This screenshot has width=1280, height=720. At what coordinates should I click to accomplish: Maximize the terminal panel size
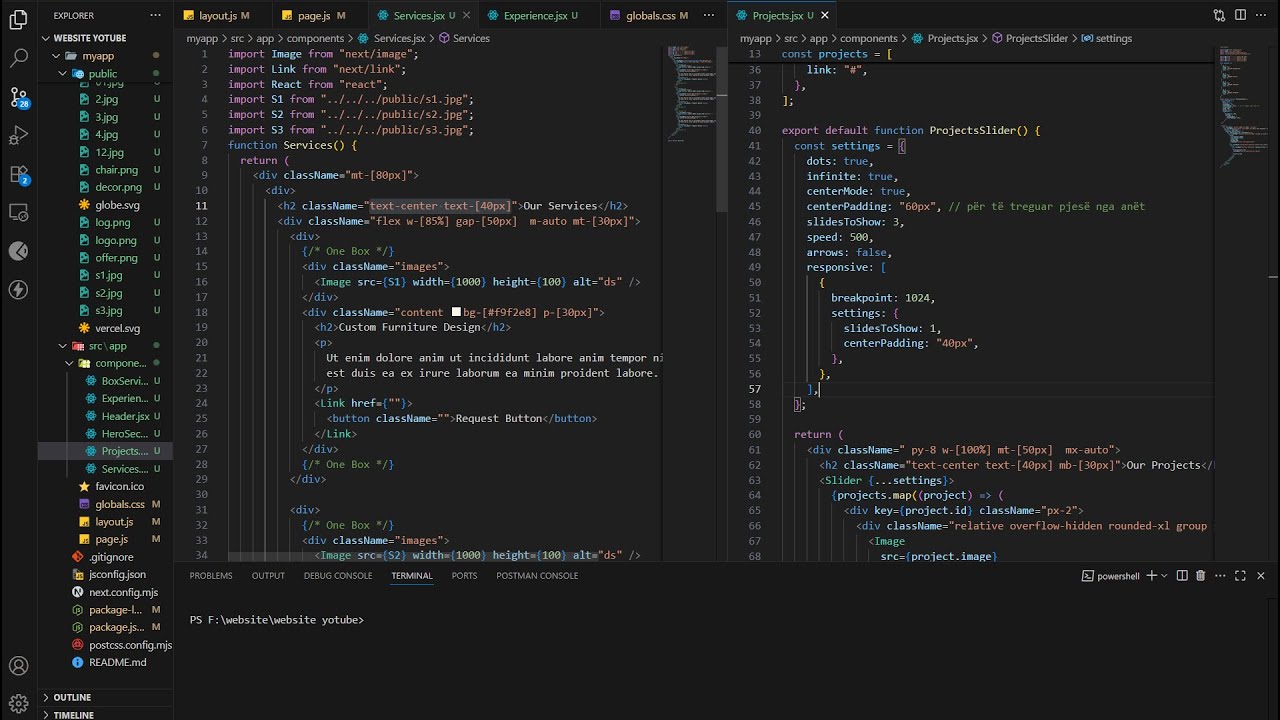coord(1241,576)
